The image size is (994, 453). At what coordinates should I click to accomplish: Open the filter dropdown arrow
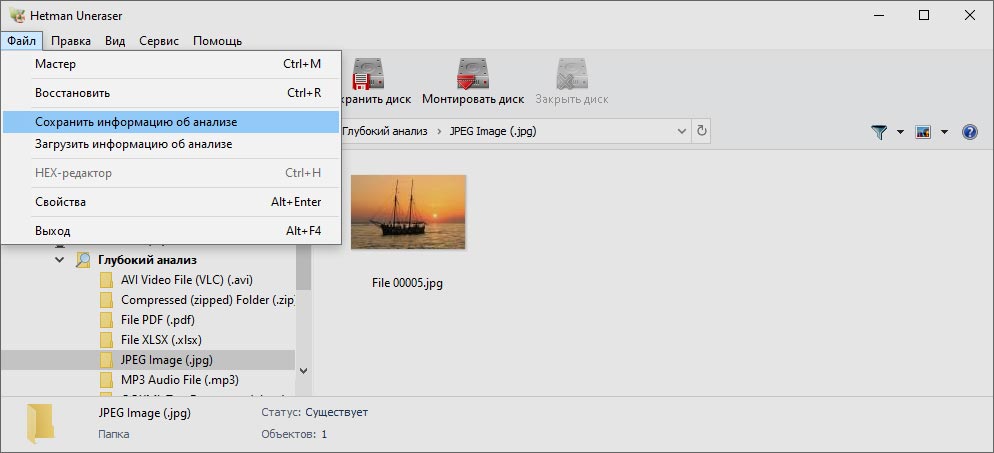coord(900,132)
